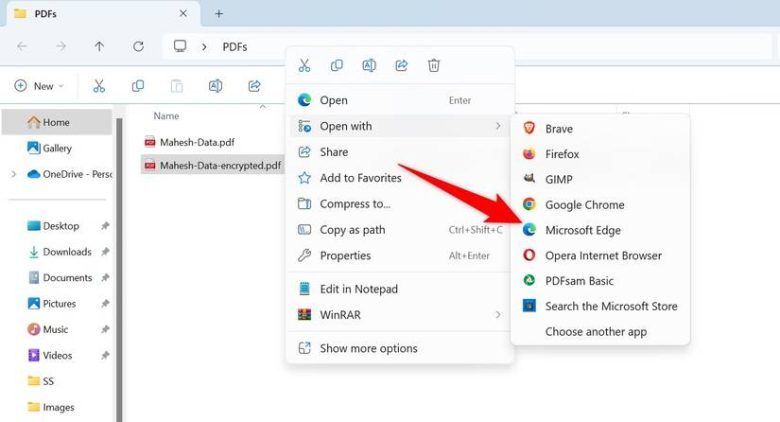Viewport: 780px width, 422px height.
Task: Select Choose another app
Action: (600, 332)
